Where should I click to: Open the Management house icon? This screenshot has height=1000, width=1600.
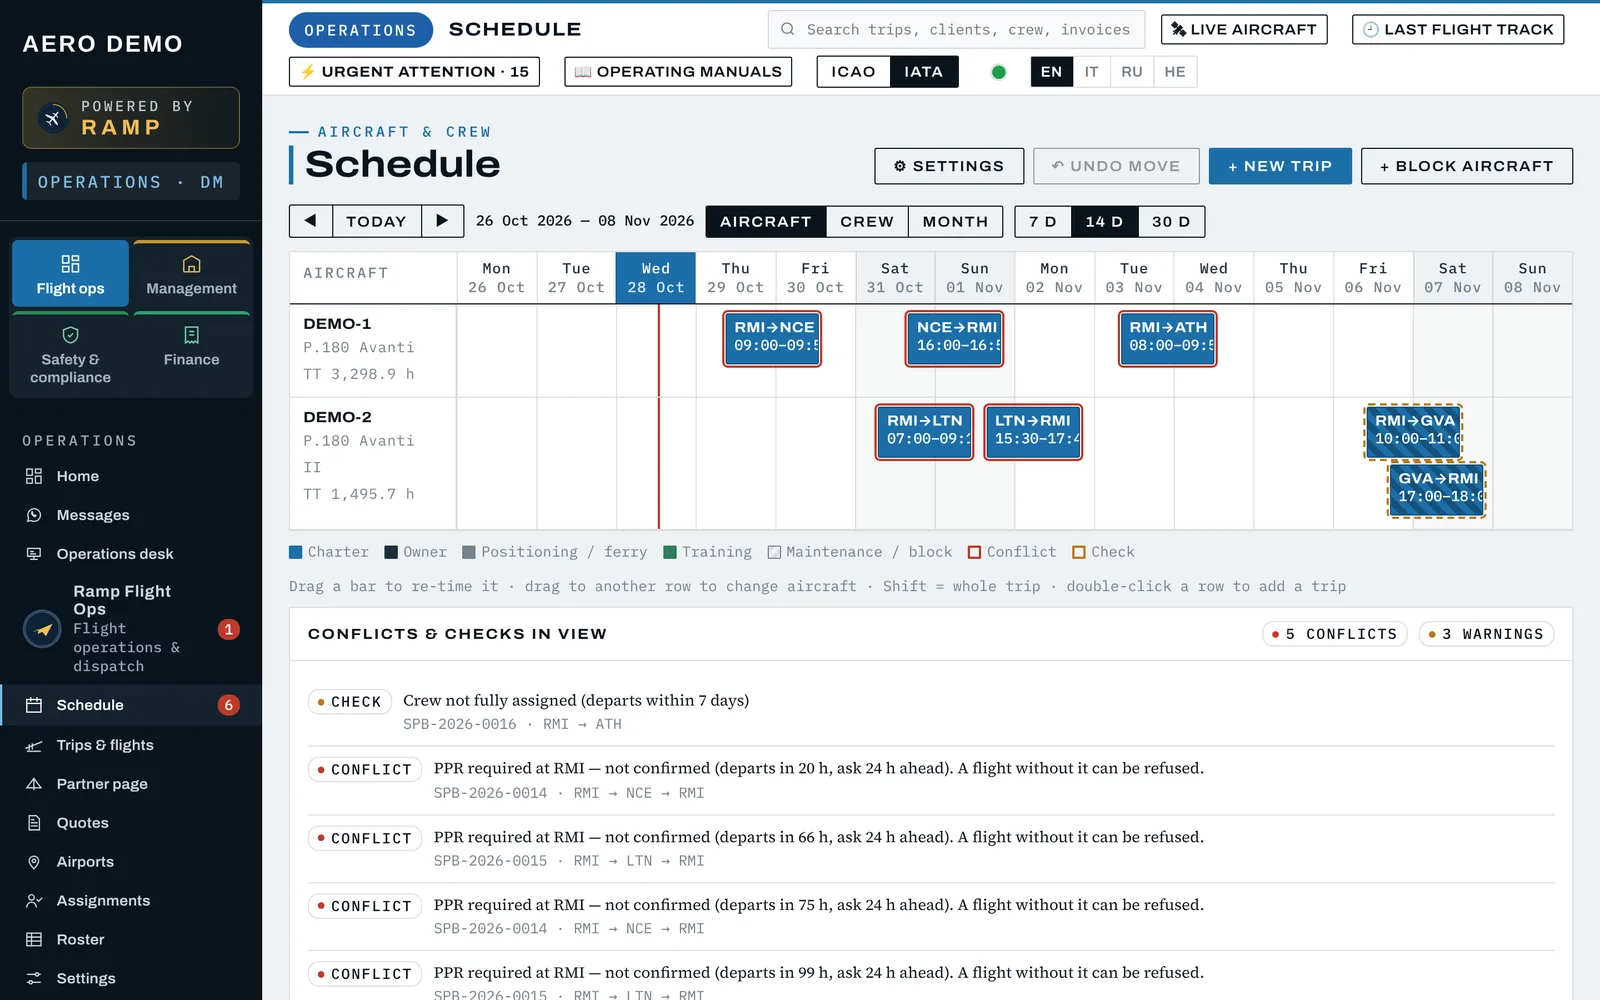(191, 264)
